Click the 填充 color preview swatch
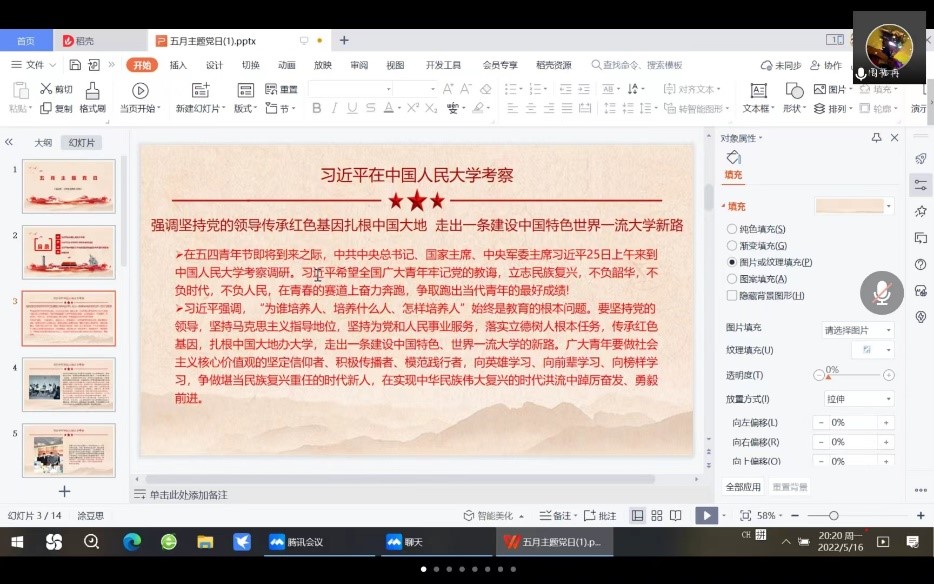Viewport: 934px width, 584px height. (x=849, y=206)
